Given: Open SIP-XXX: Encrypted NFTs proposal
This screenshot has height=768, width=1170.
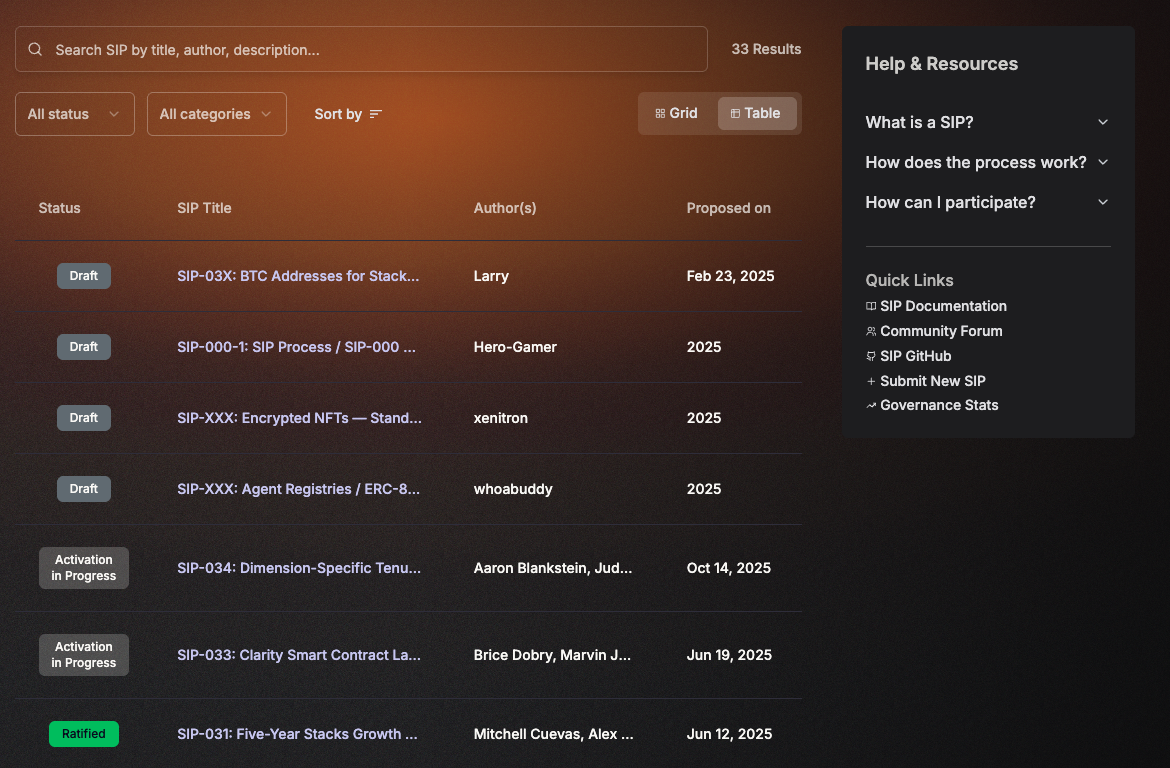Looking at the screenshot, I should click(x=299, y=418).
